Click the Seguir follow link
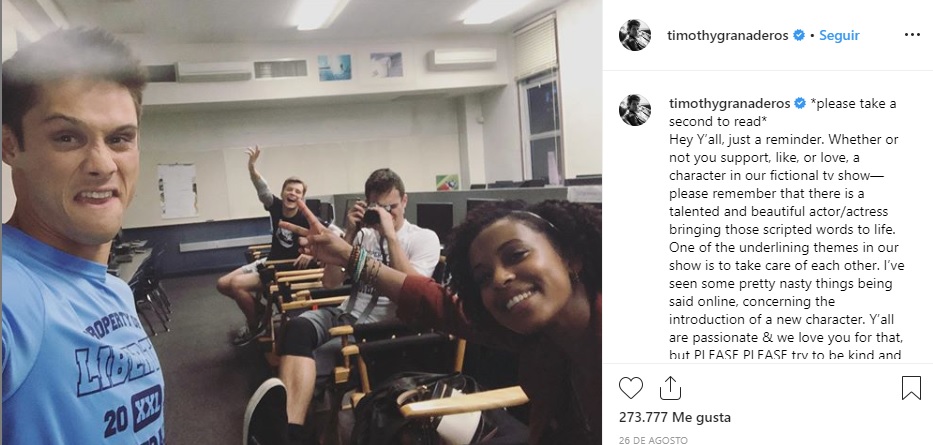The height and width of the screenshot is (445, 933). click(839, 35)
